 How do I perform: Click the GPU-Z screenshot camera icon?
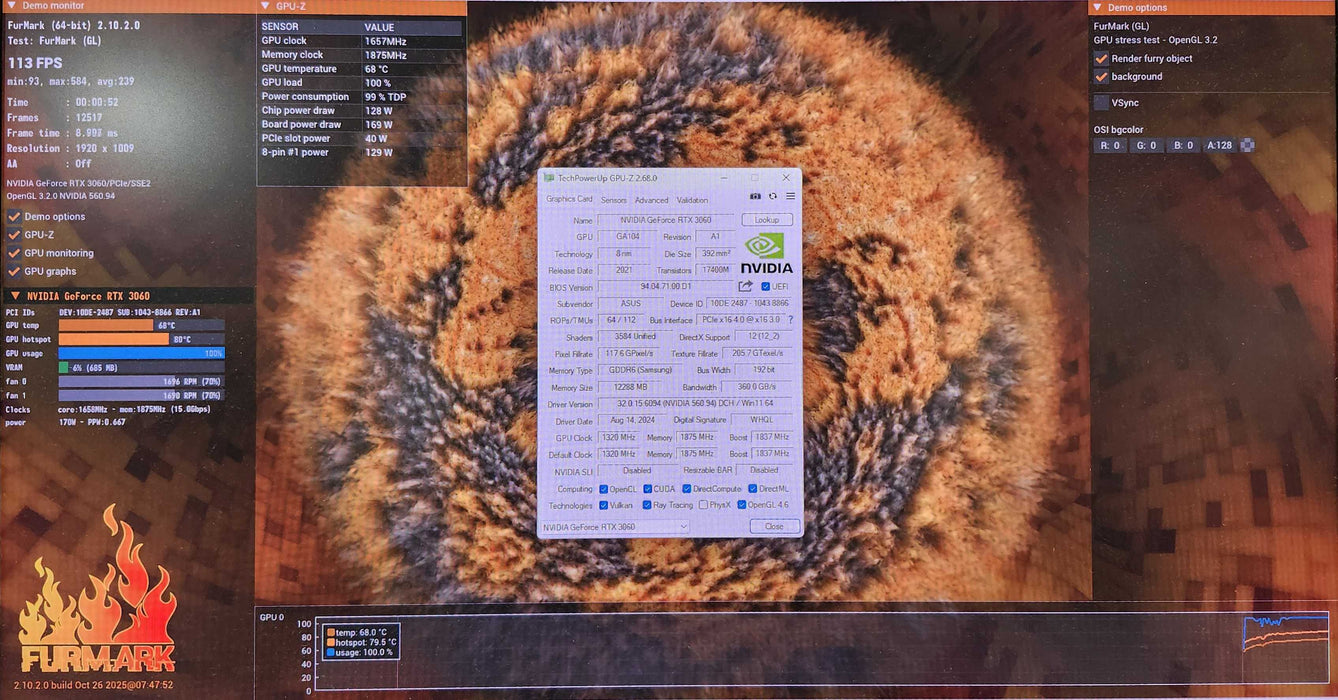pos(756,196)
